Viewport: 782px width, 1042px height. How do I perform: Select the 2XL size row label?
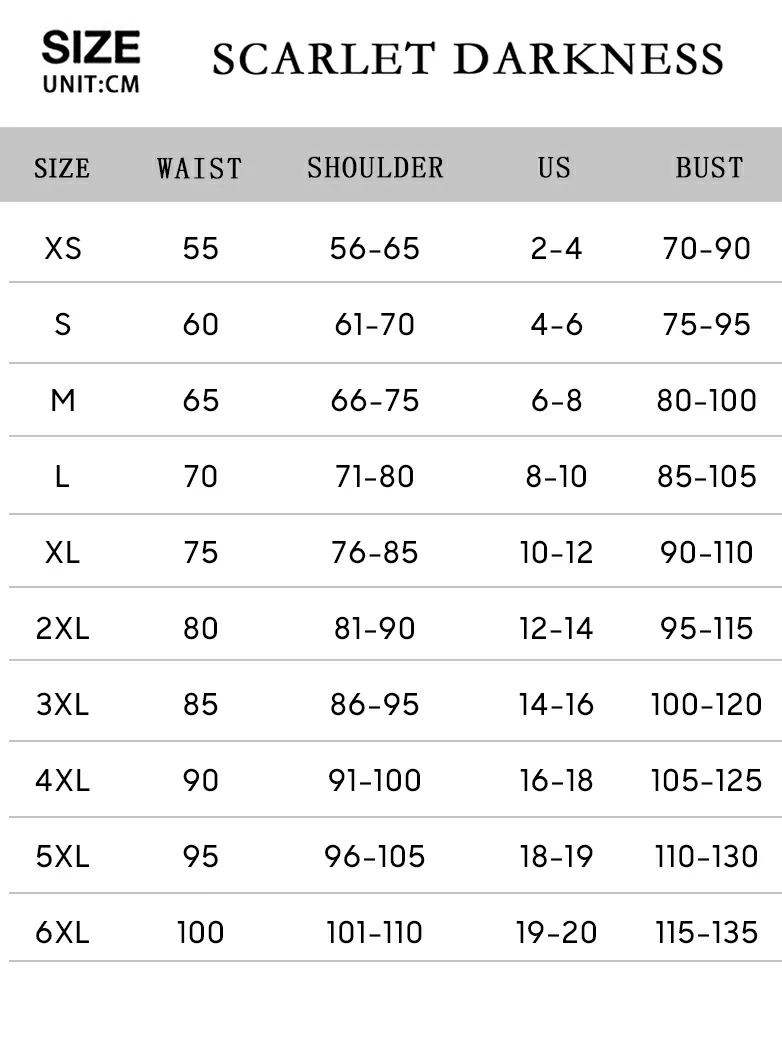[x=62, y=628]
